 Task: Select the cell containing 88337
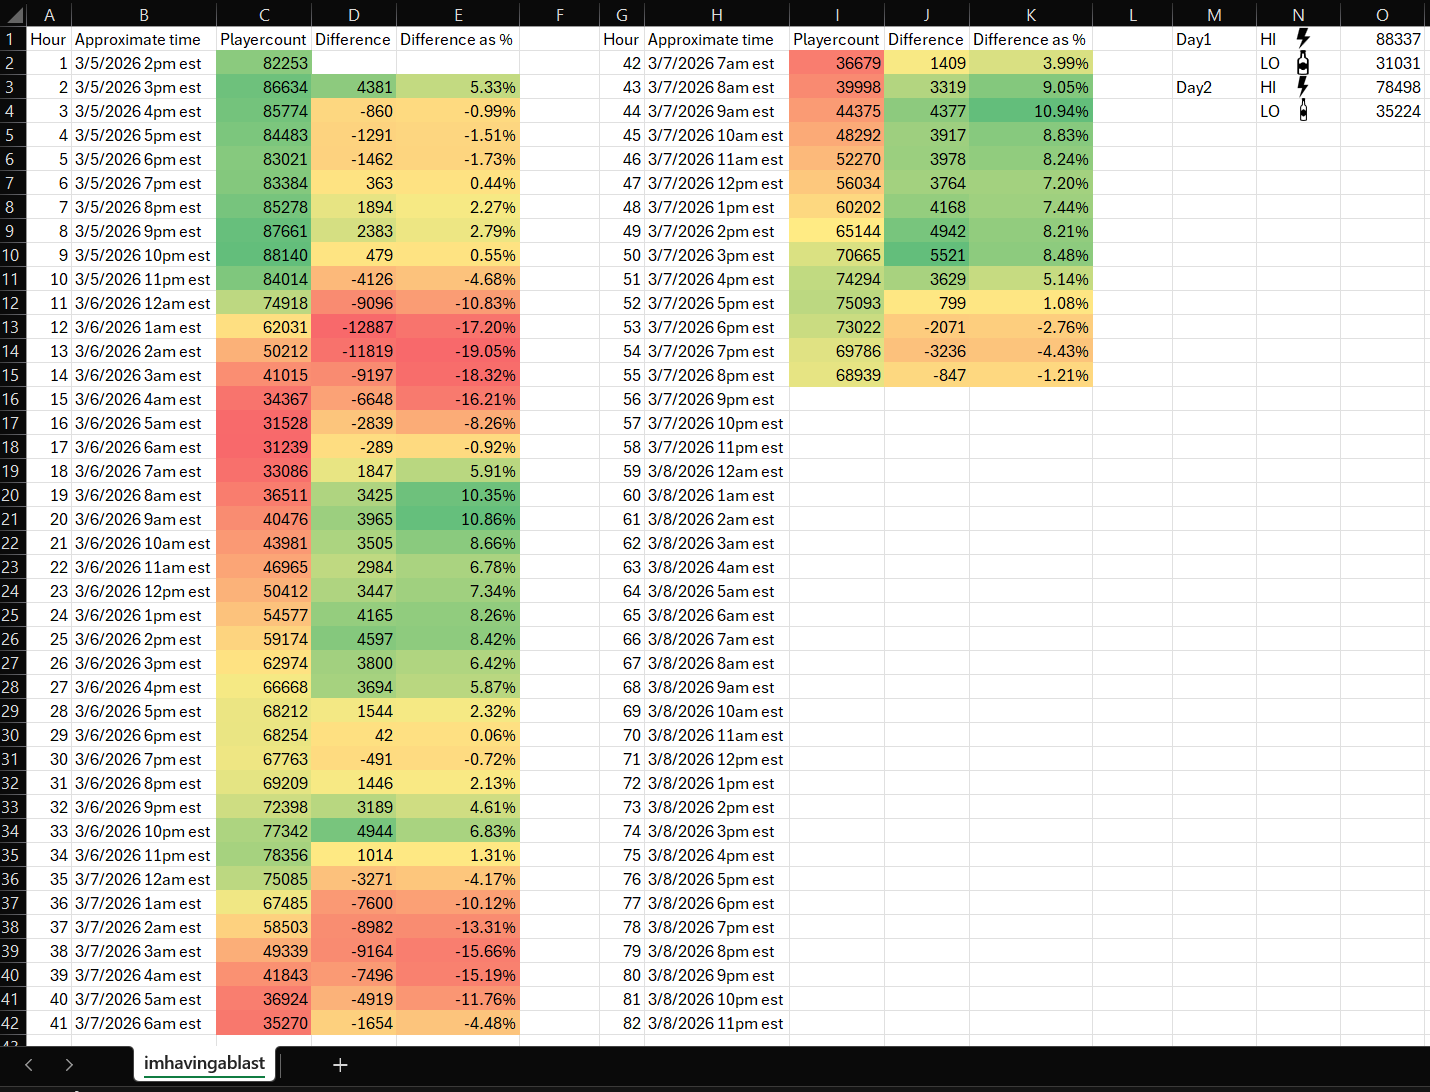coord(1382,39)
